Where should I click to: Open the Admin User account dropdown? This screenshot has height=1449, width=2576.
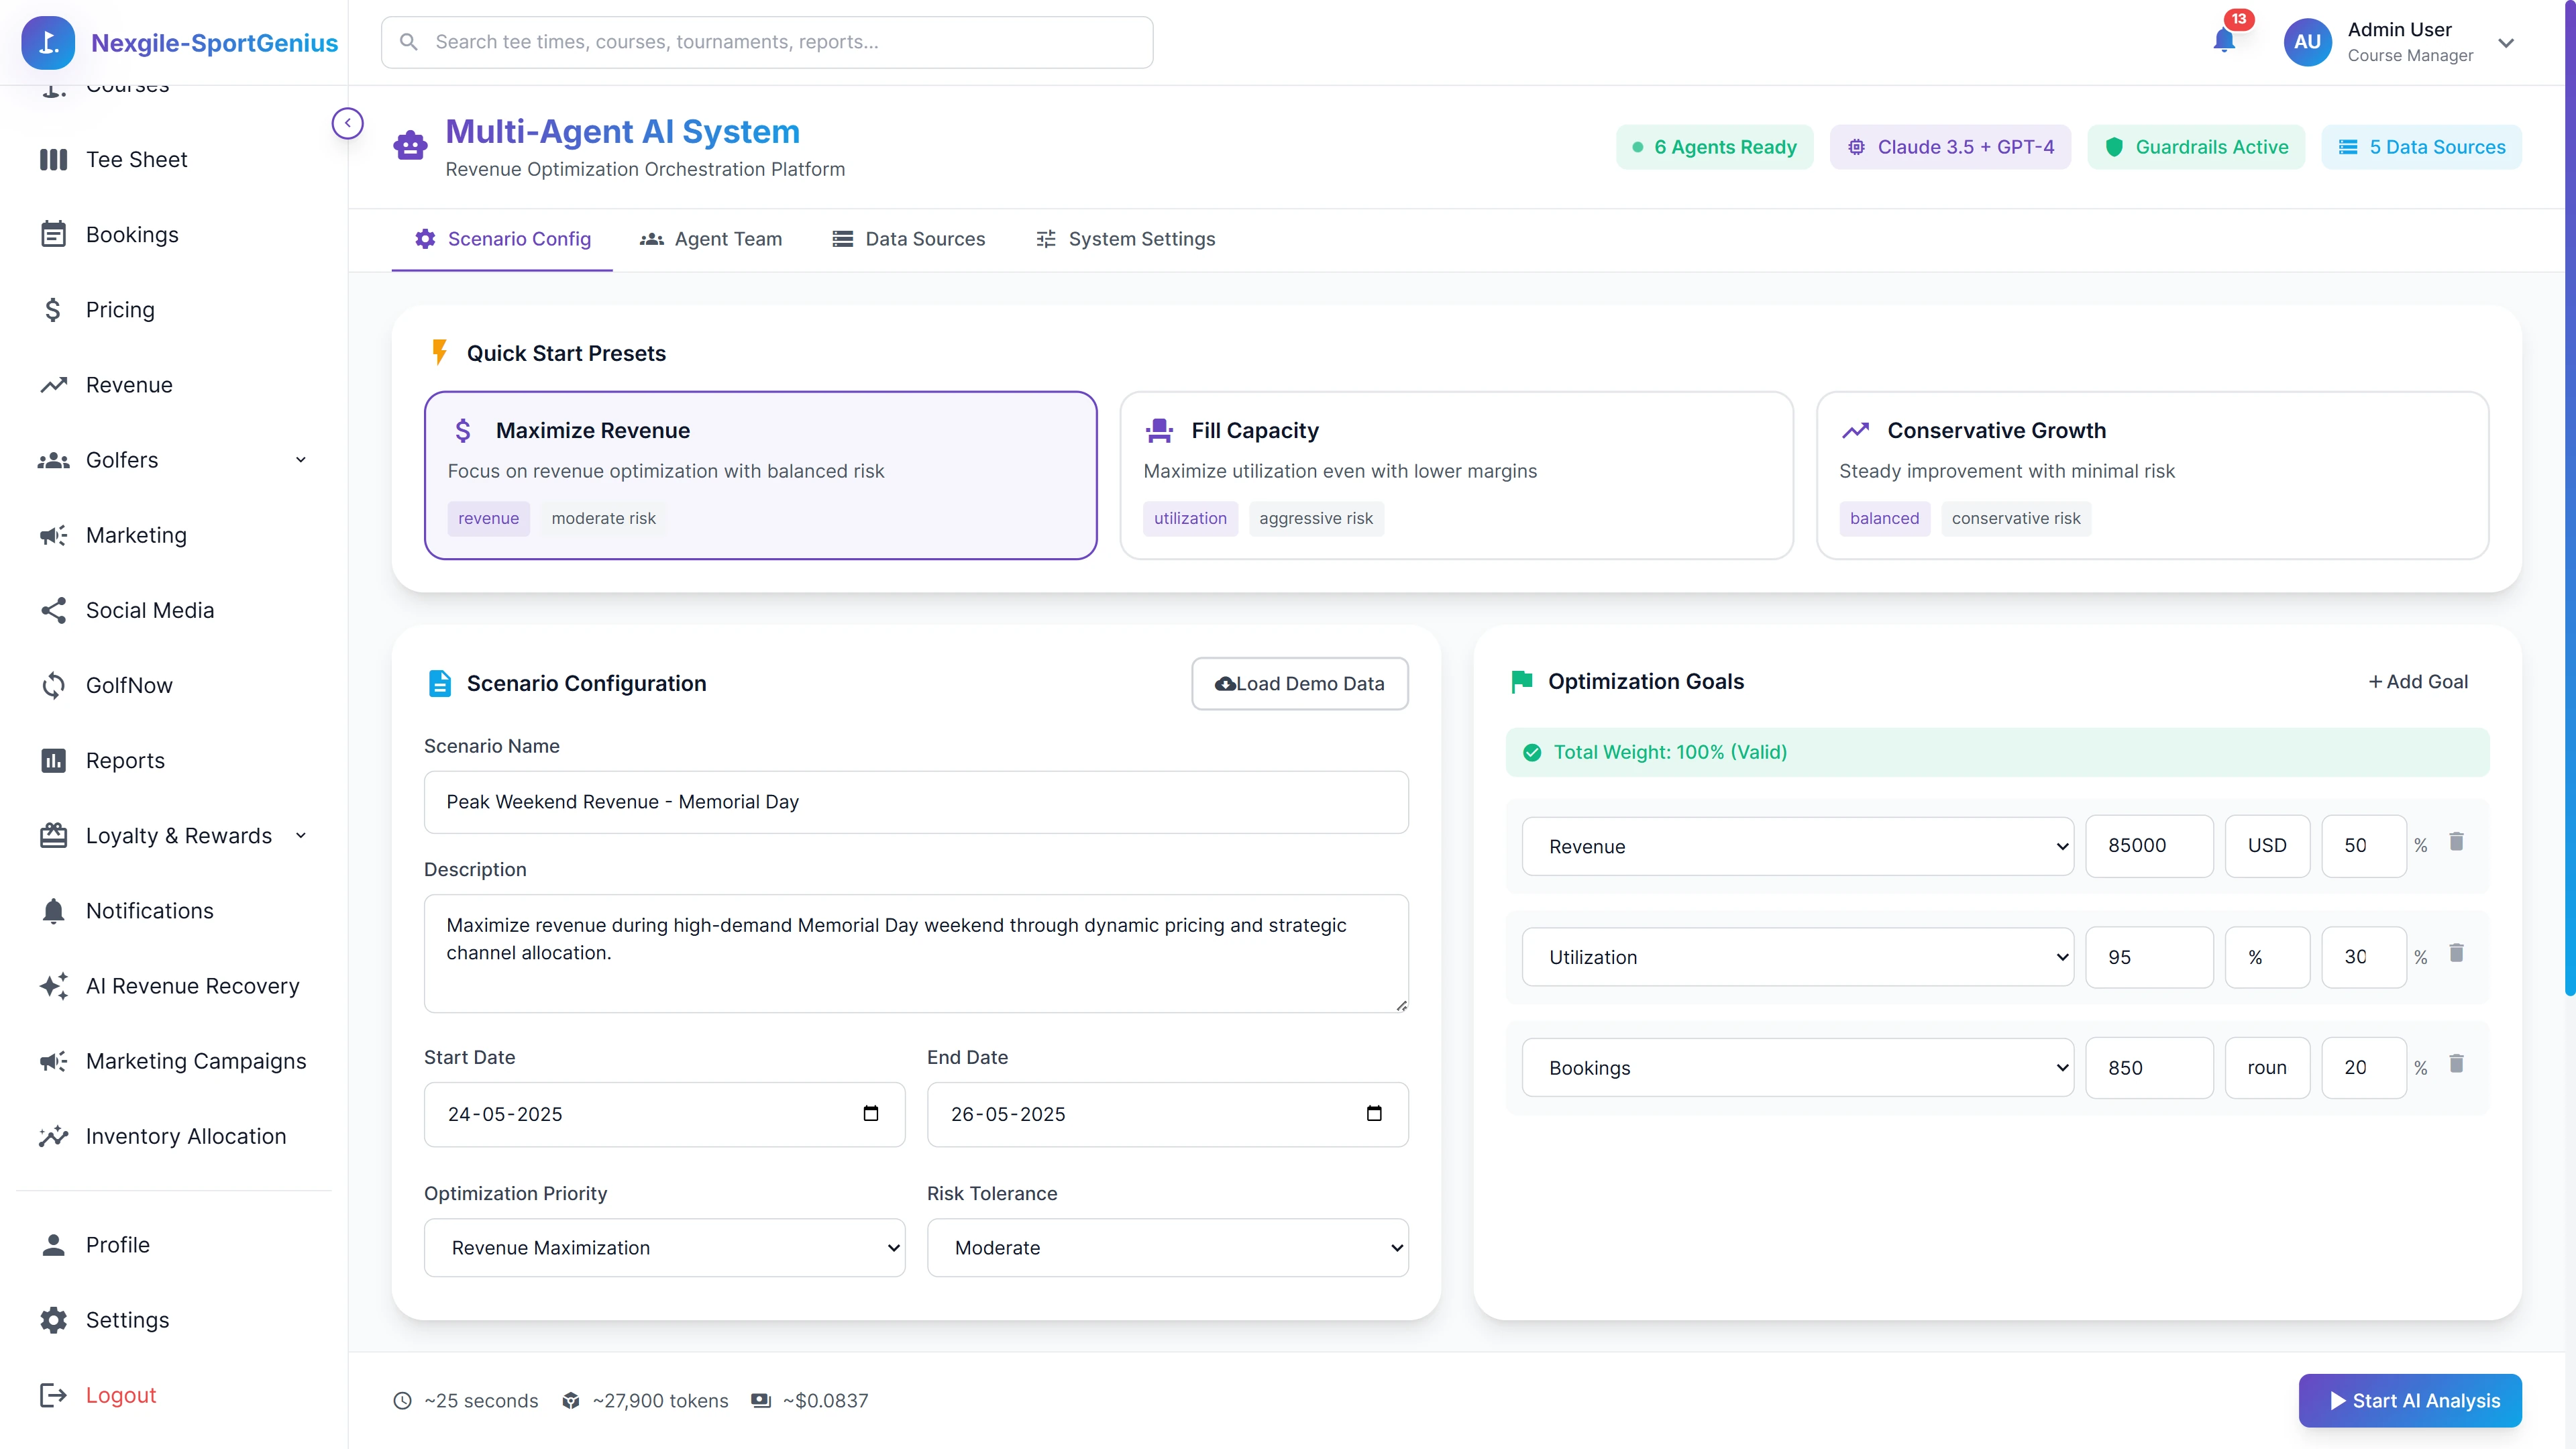click(x=2507, y=43)
